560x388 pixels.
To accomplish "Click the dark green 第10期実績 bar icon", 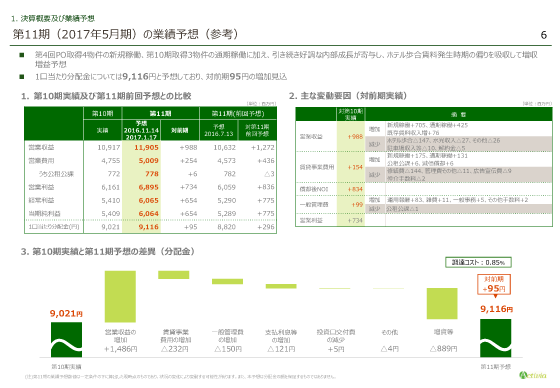I will [66, 339].
